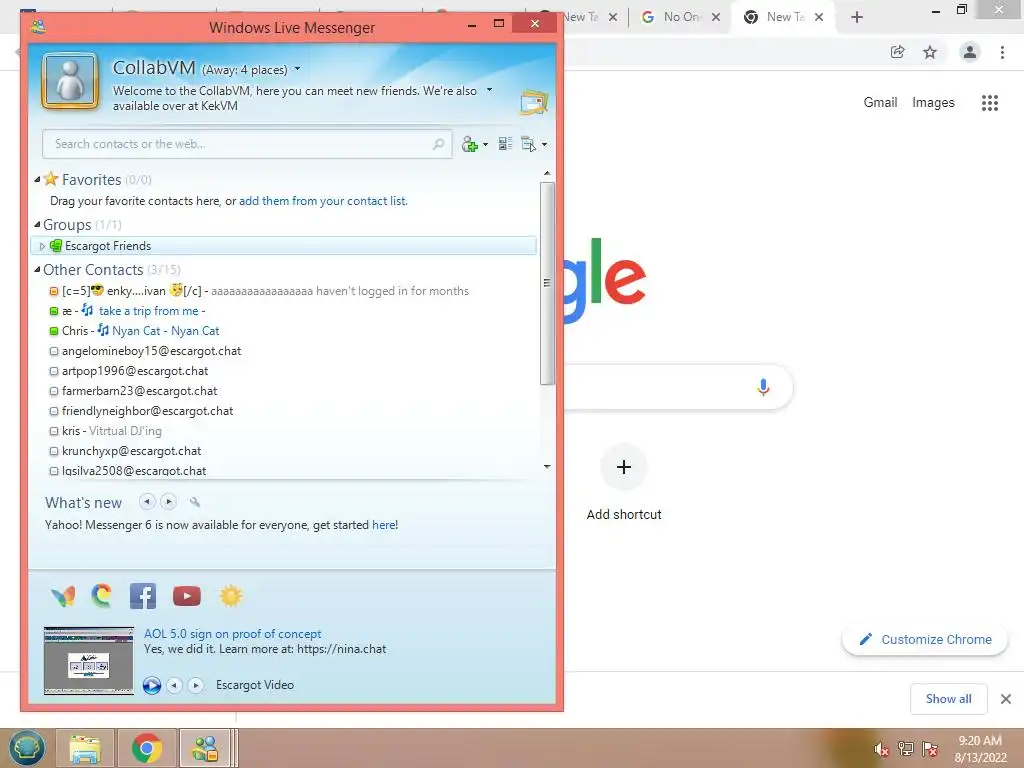This screenshot has height=768, width=1024.
Task: Click the Chrome share page icon
Action: (x=897, y=52)
